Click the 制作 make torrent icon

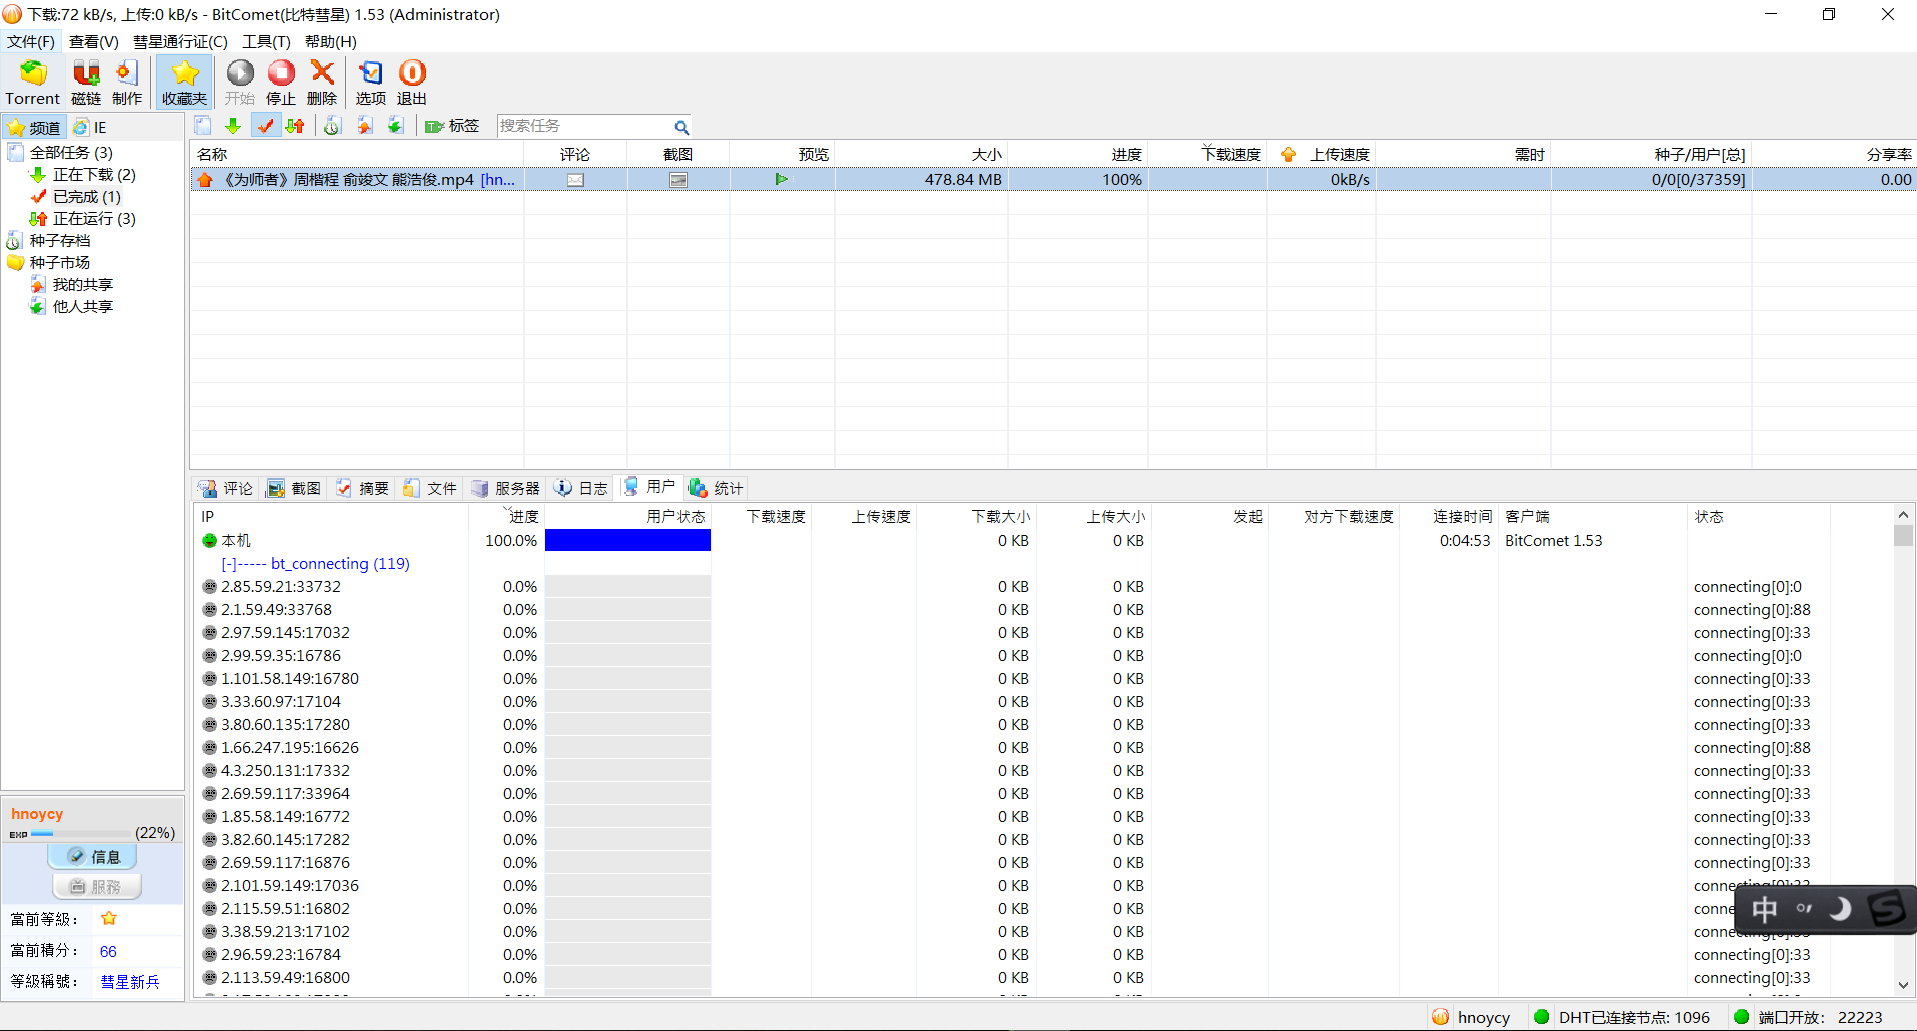127,82
